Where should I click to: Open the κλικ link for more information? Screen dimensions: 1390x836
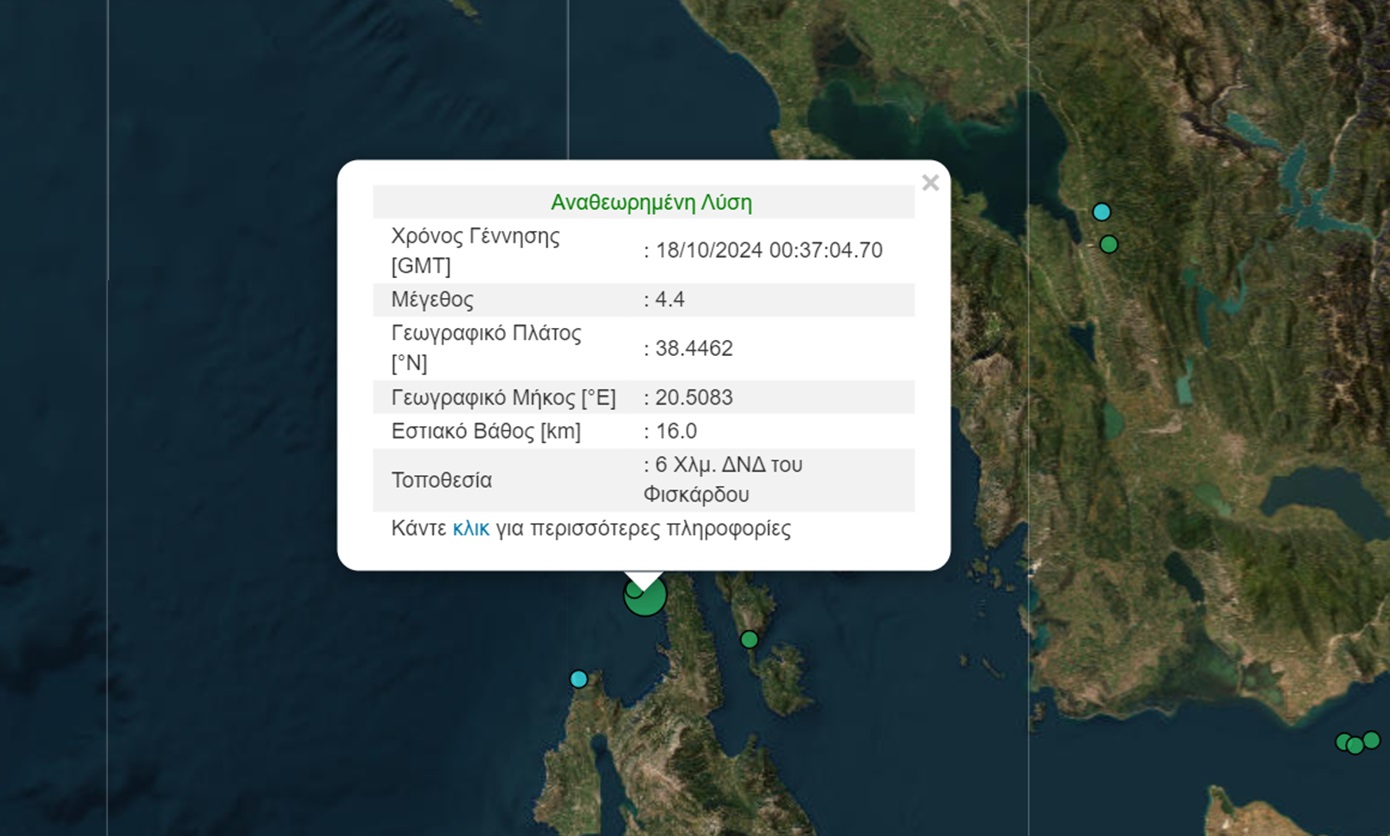(470, 529)
